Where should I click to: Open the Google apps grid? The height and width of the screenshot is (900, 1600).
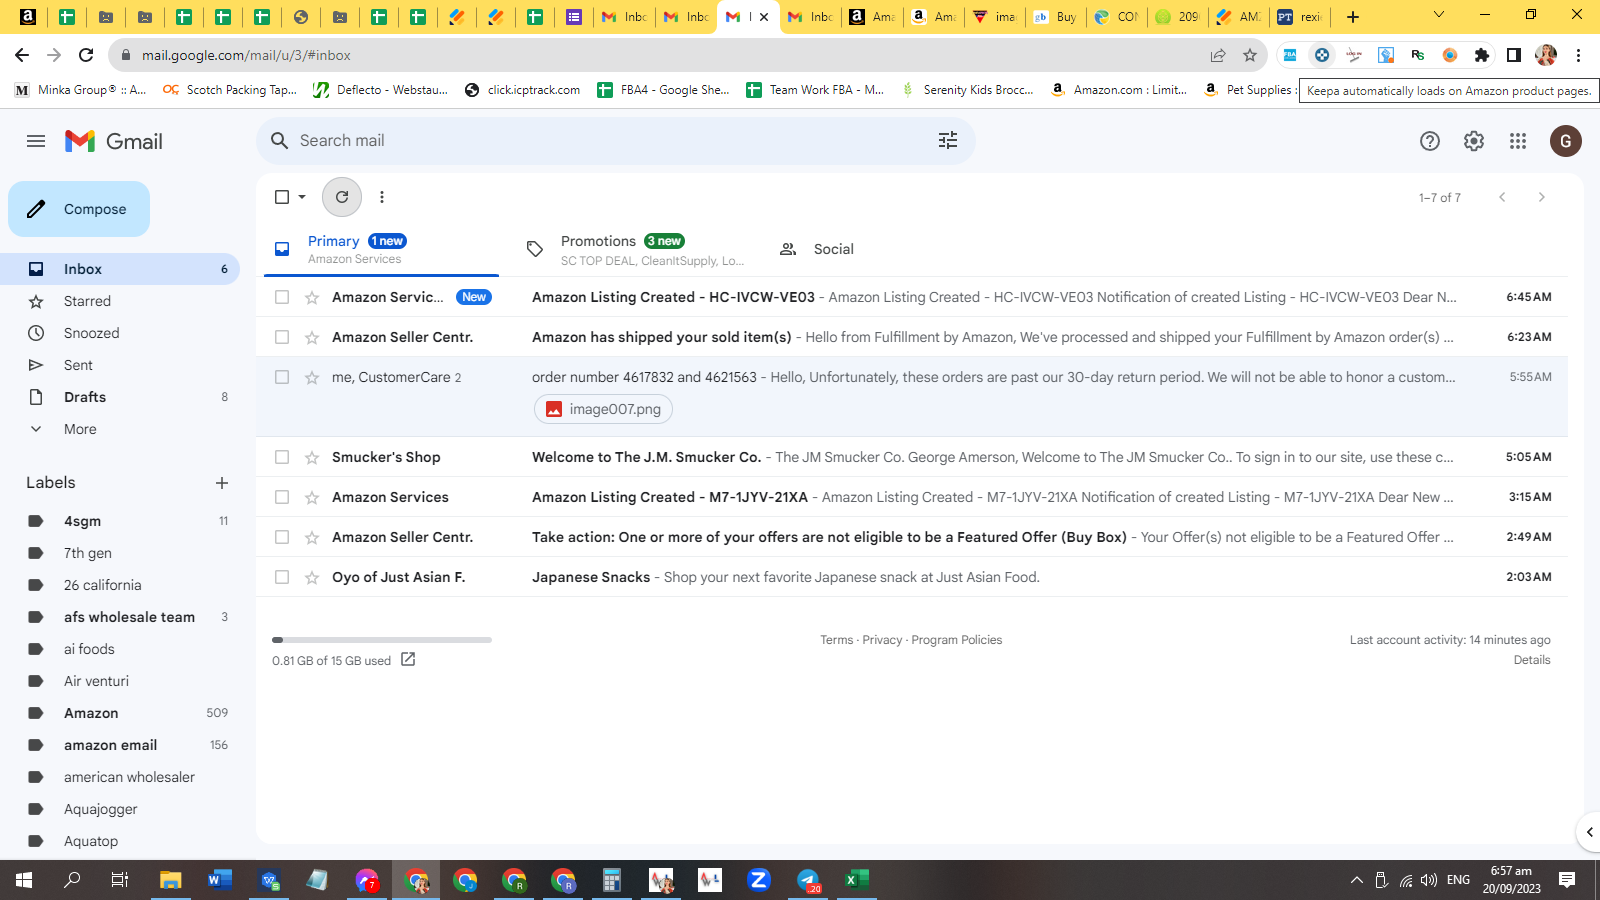(1518, 141)
